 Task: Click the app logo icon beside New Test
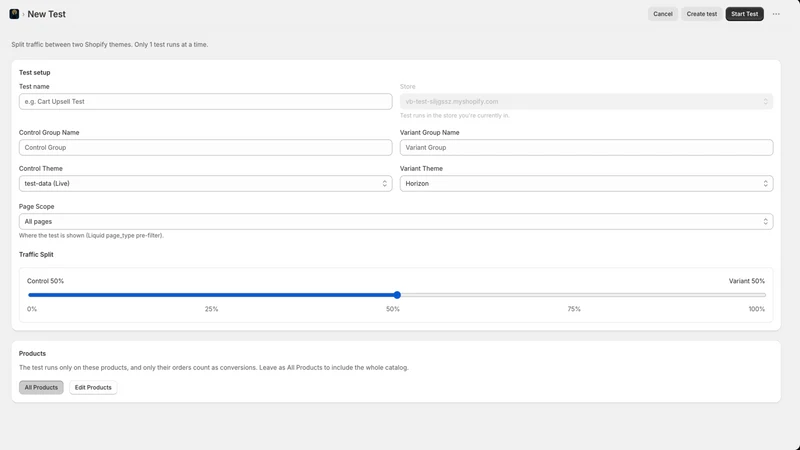click(14, 14)
